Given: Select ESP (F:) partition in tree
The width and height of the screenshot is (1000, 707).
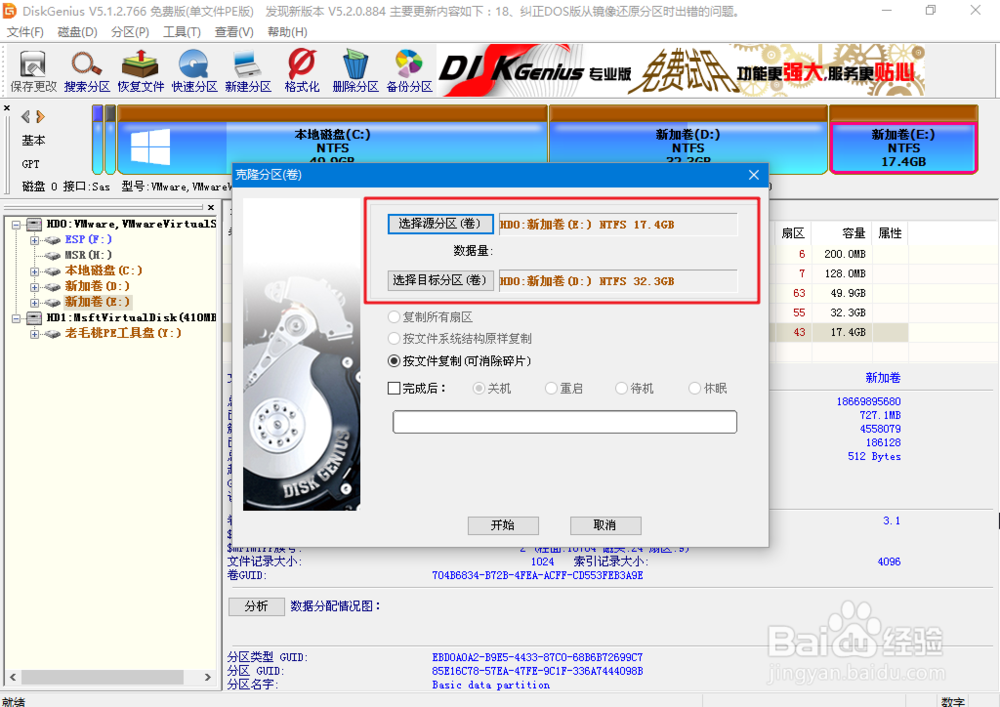Looking at the screenshot, I should coord(88,239).
